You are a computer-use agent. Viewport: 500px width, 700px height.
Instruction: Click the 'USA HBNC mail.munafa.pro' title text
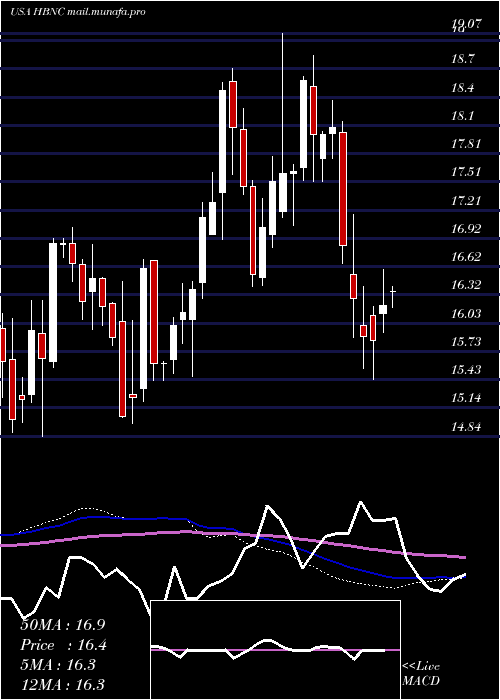click(x=78, y=12)
